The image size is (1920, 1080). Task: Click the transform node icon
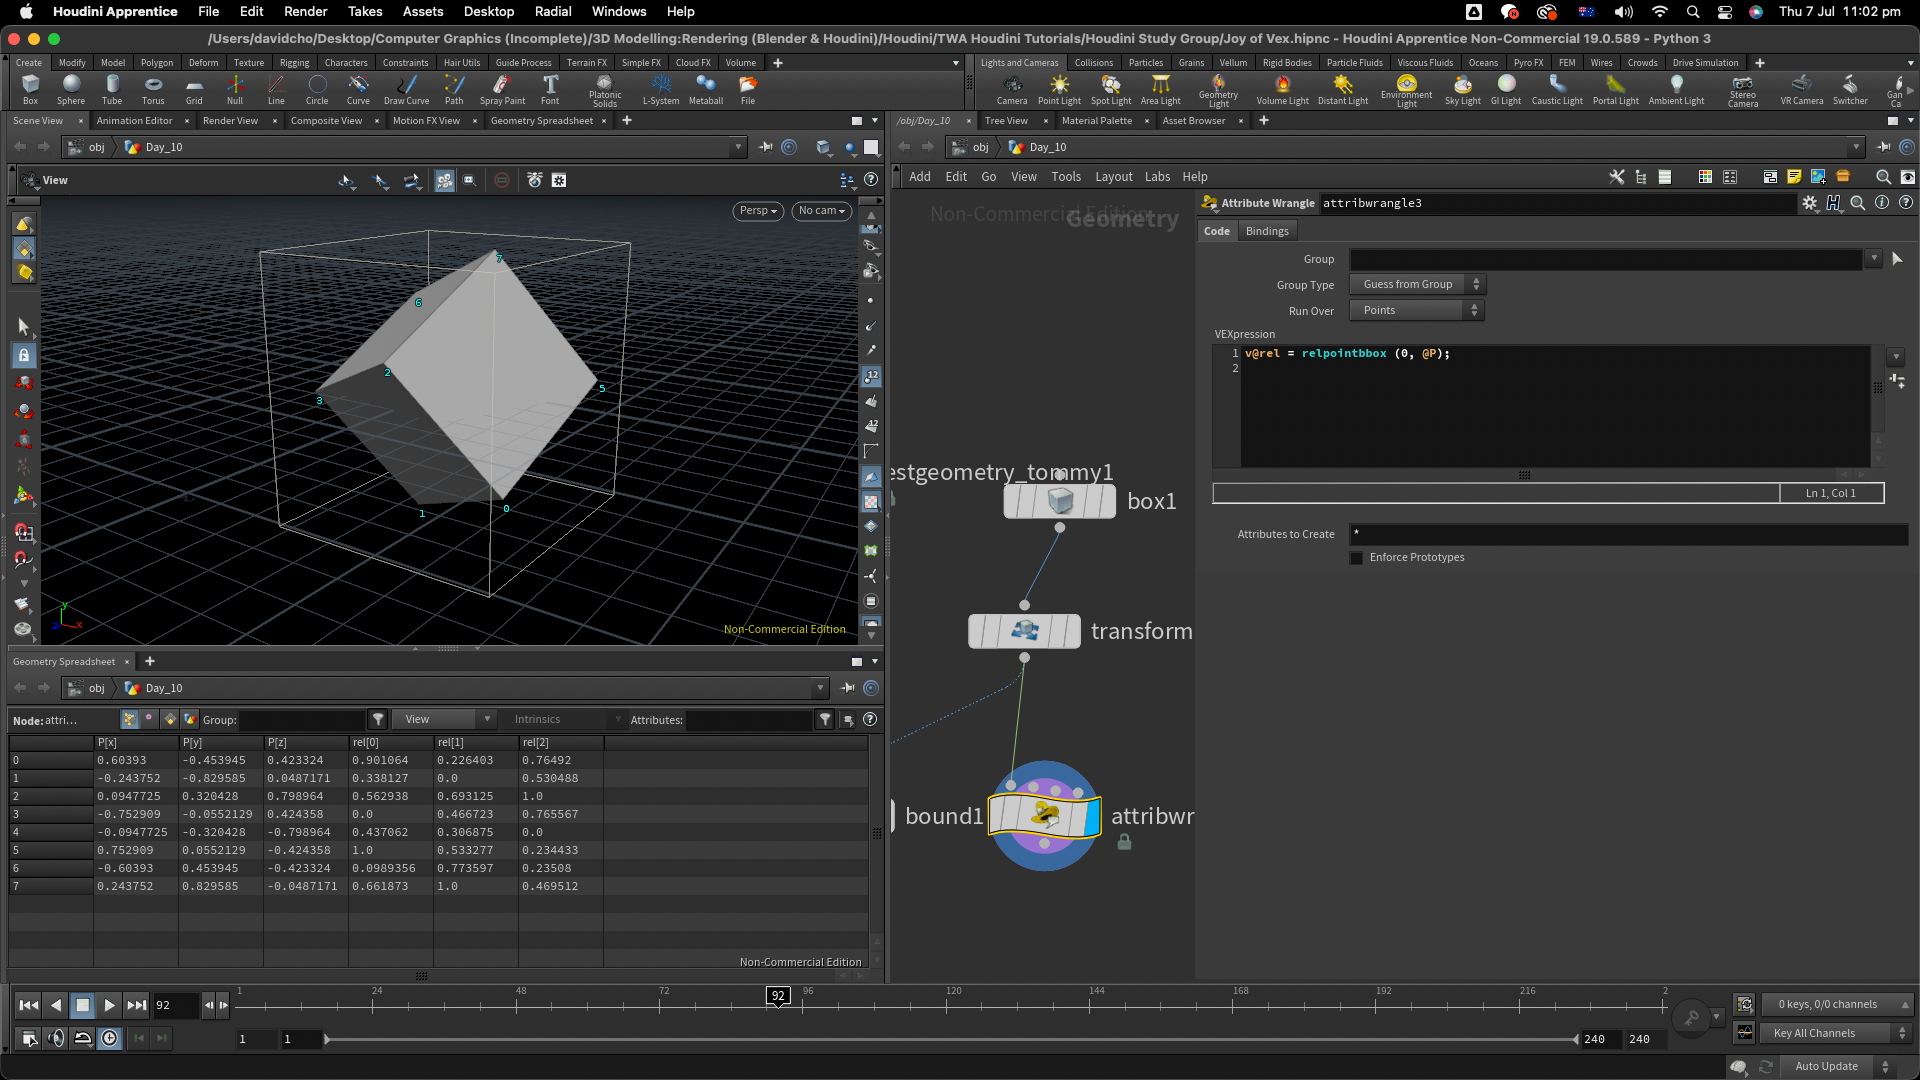1024,631
